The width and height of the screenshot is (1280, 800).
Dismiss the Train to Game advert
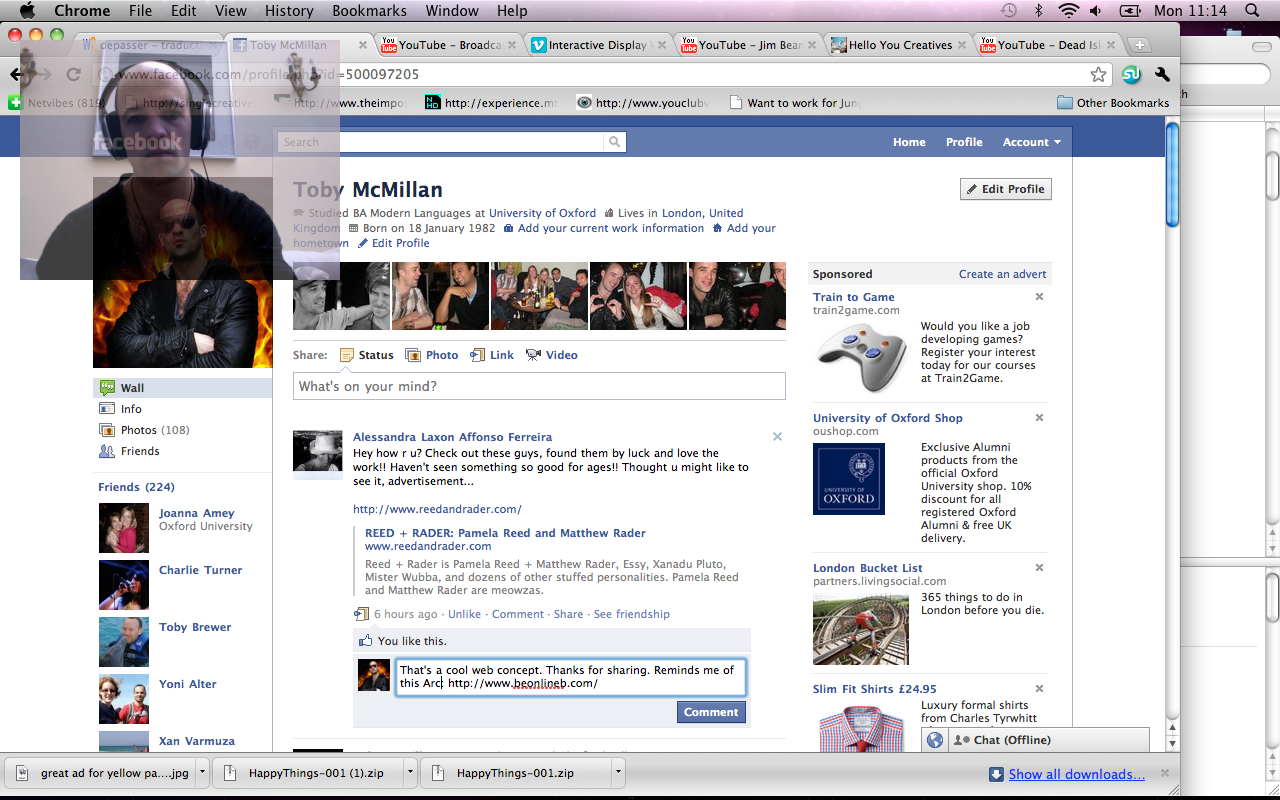point(1039,297)
